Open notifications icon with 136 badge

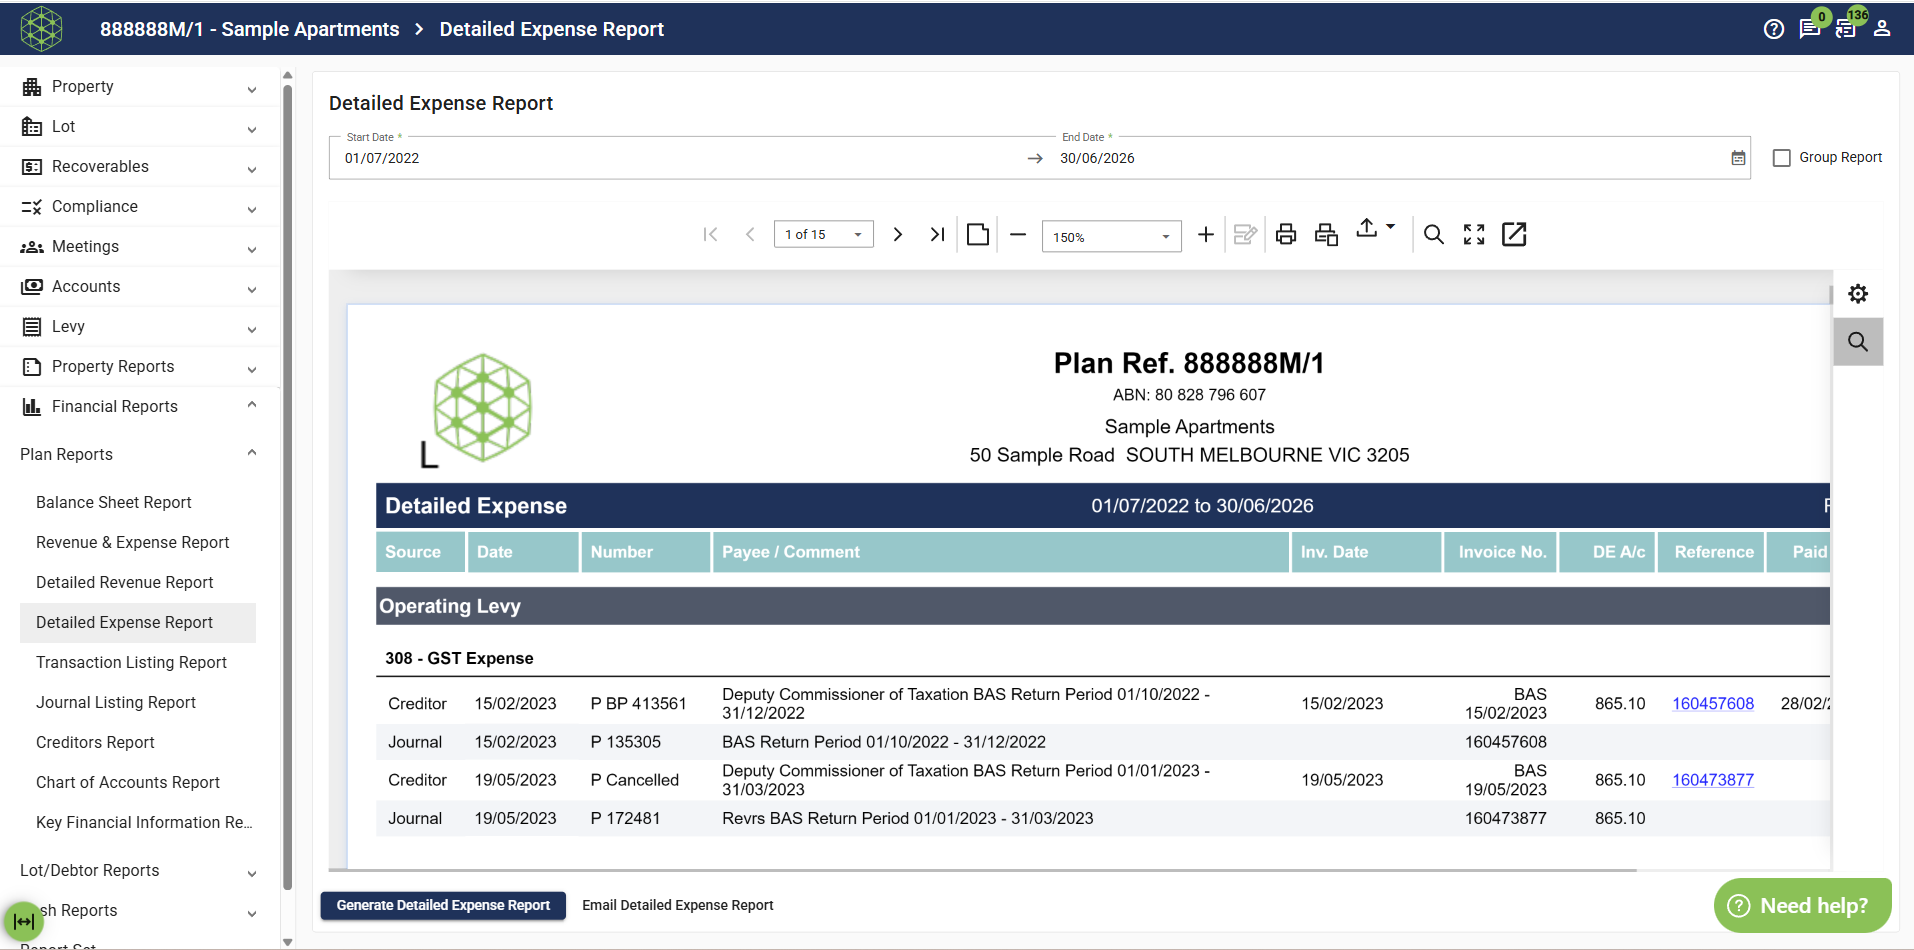tap(1846, 29)
